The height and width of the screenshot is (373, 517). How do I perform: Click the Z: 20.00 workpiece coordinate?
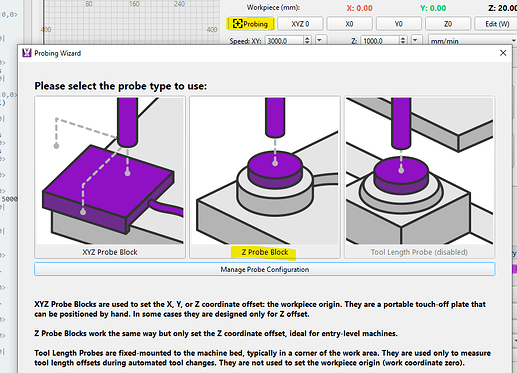click(503, 8)
